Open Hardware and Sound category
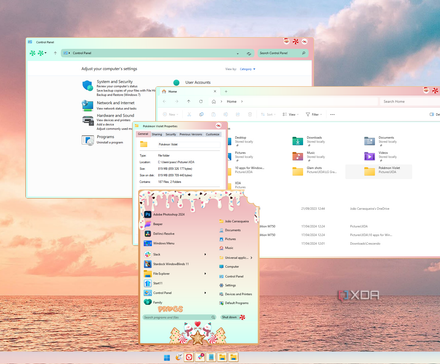This screenshot has width=440, height=364. click(x=115, y=116)
